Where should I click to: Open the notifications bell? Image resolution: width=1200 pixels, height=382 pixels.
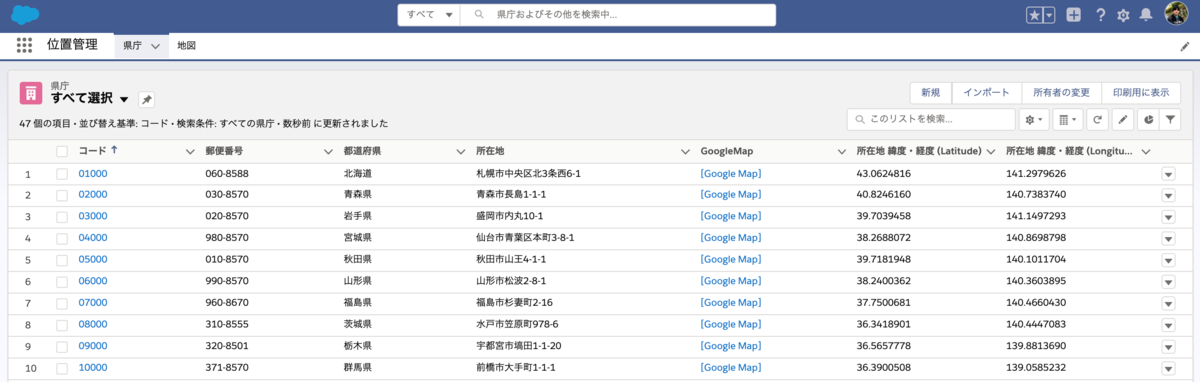[x=1146, y=15]
